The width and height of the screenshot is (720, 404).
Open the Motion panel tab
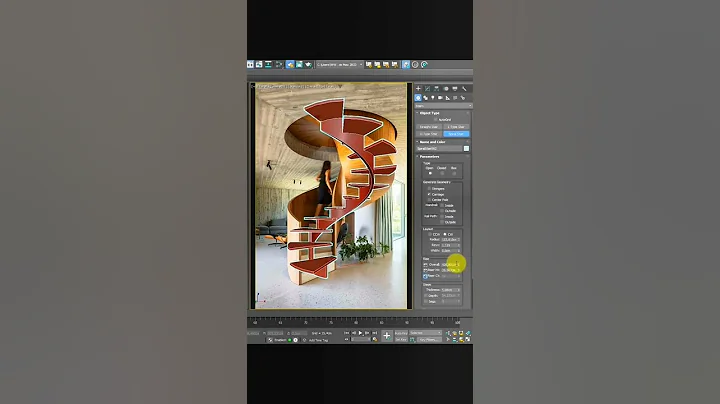pos(446,89)
